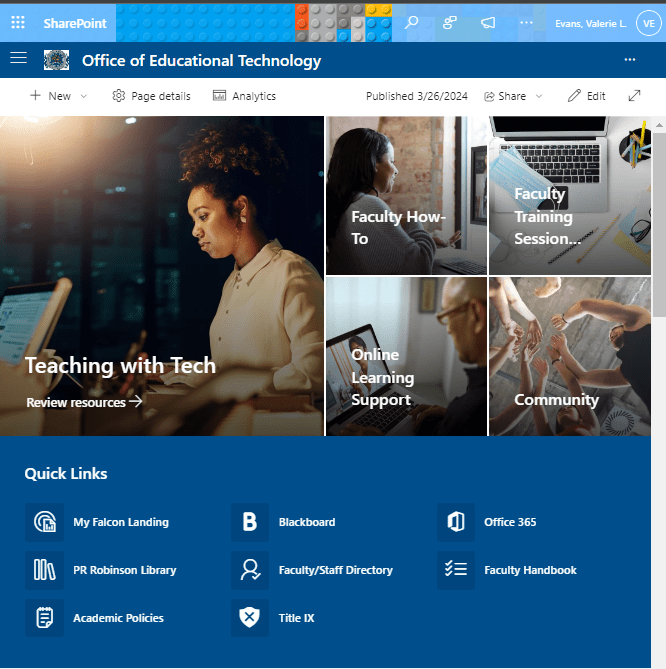Open the Teaching with Tech hero tile
666x669 pixels.
coord(162,276)
